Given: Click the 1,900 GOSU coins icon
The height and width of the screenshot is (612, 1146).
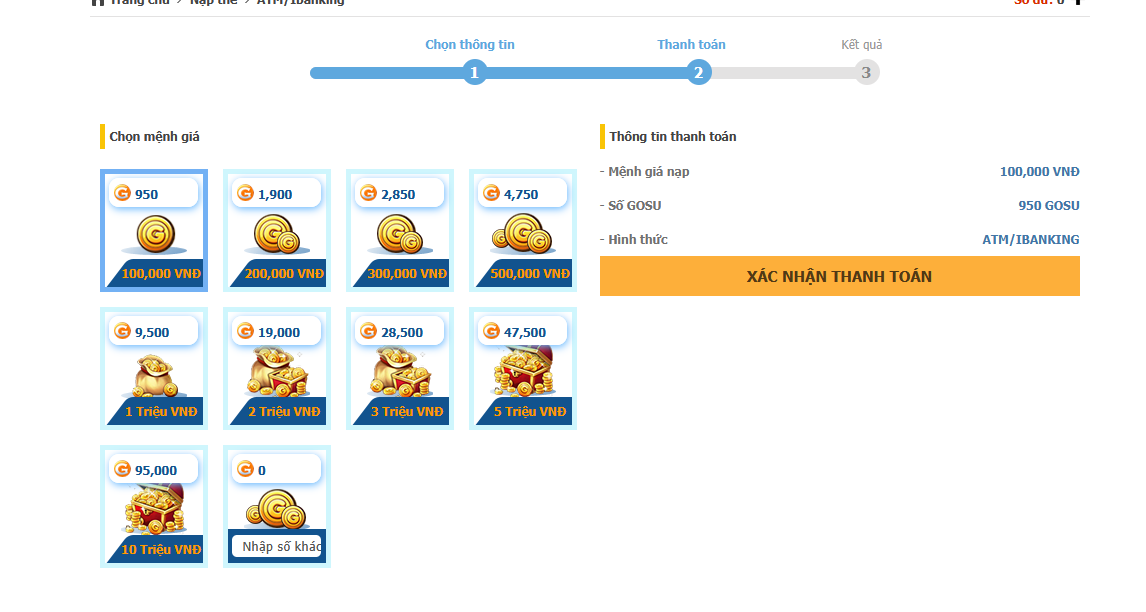Looking at the screenshot, I should click(x=276, y=234).
